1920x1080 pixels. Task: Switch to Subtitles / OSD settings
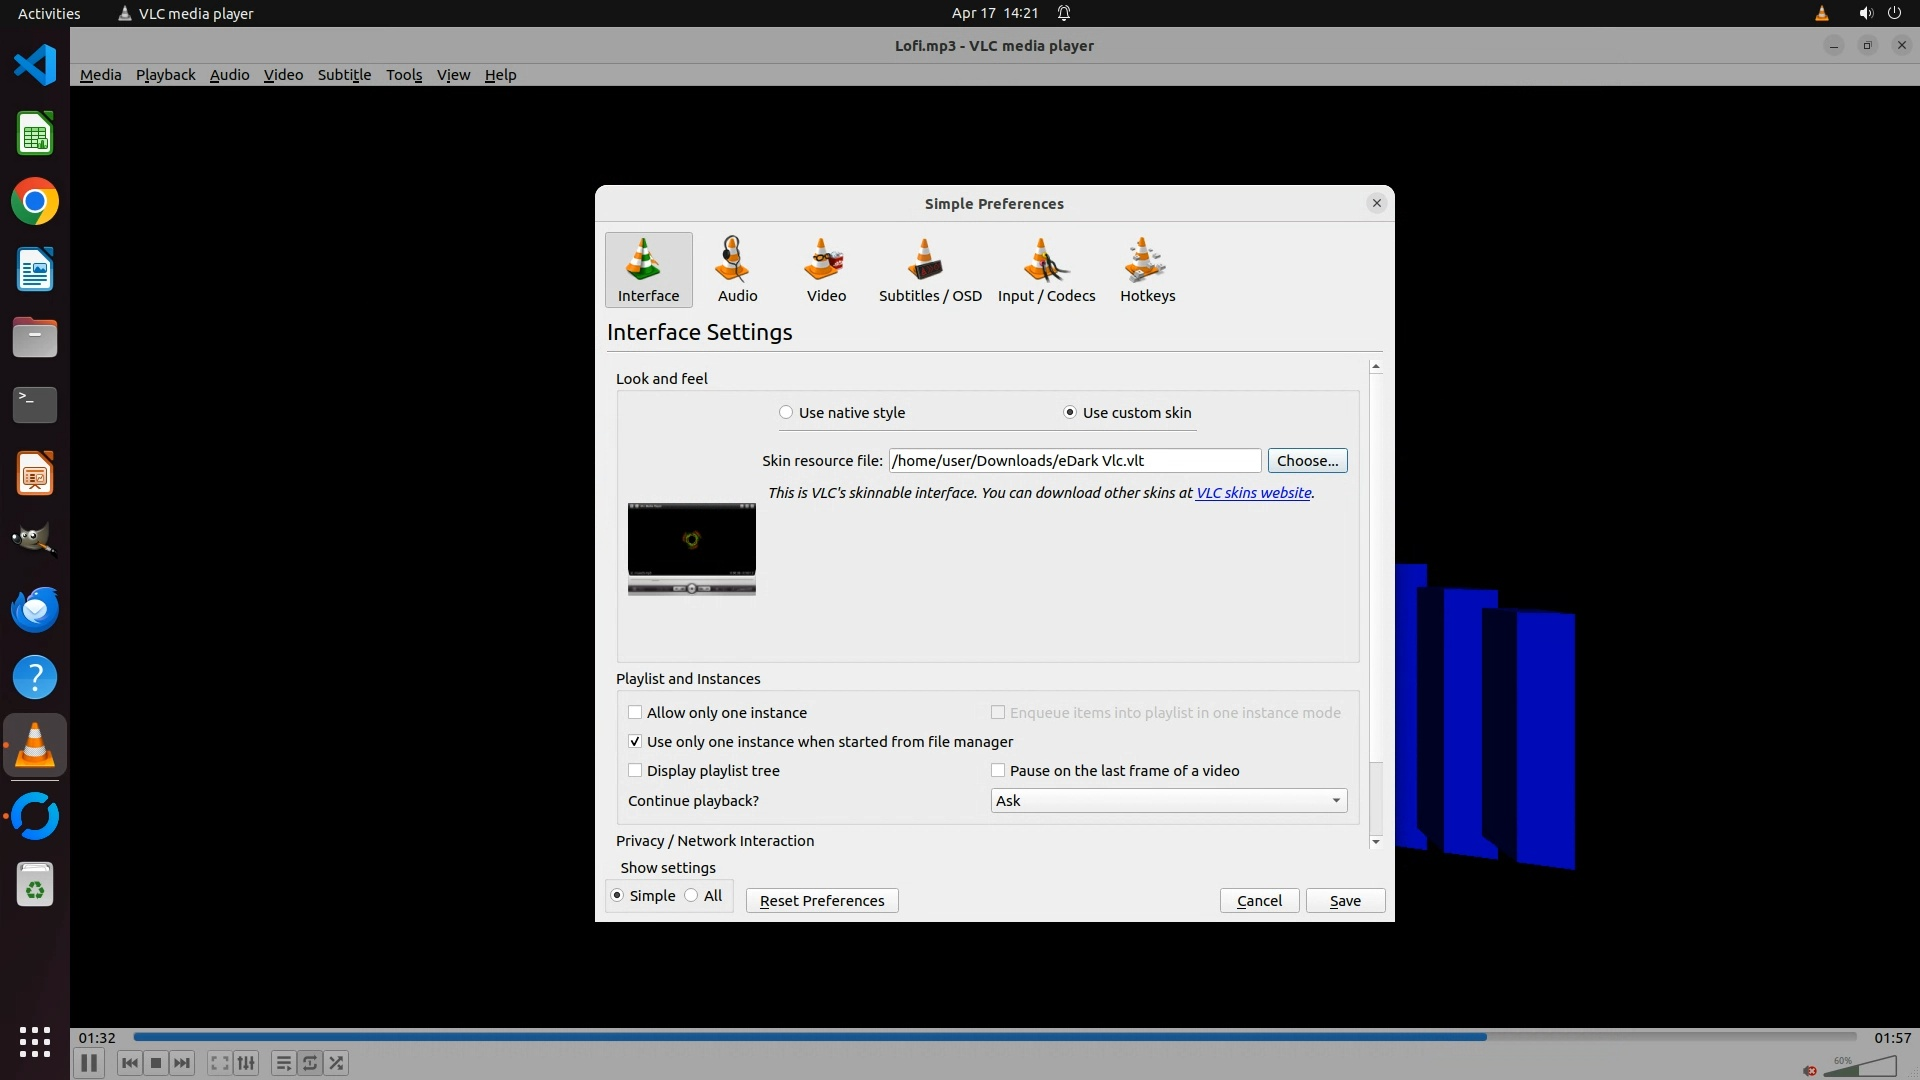coord(929,270)
